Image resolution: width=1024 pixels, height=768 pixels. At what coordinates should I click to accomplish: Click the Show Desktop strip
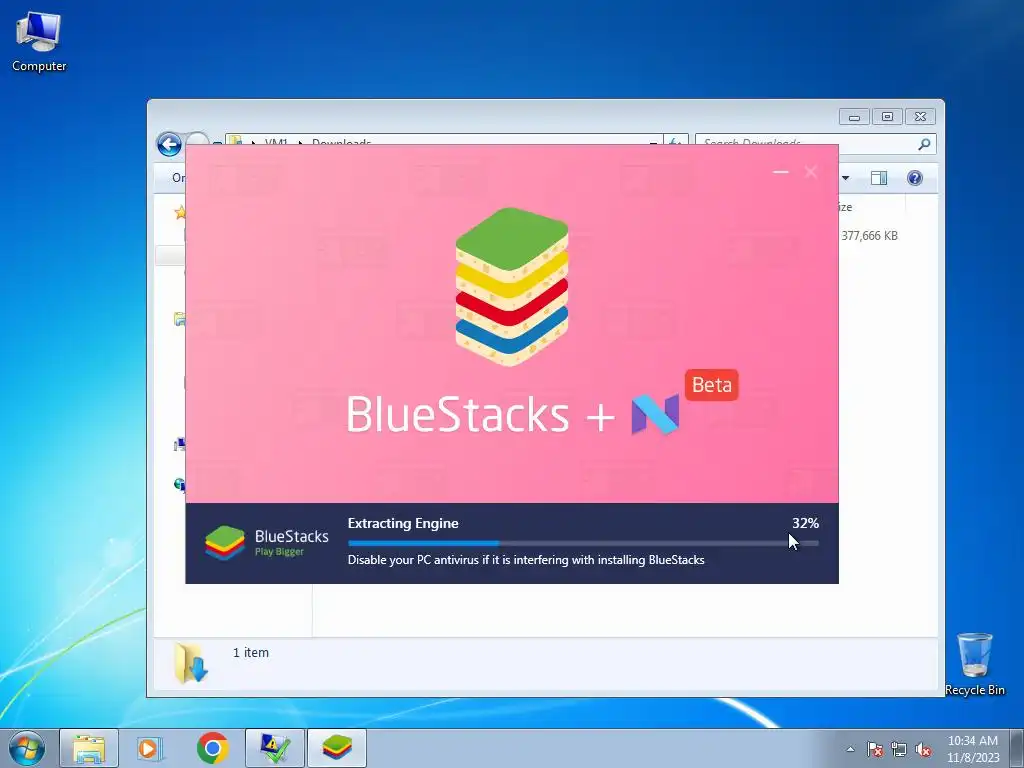point(1017,748)
